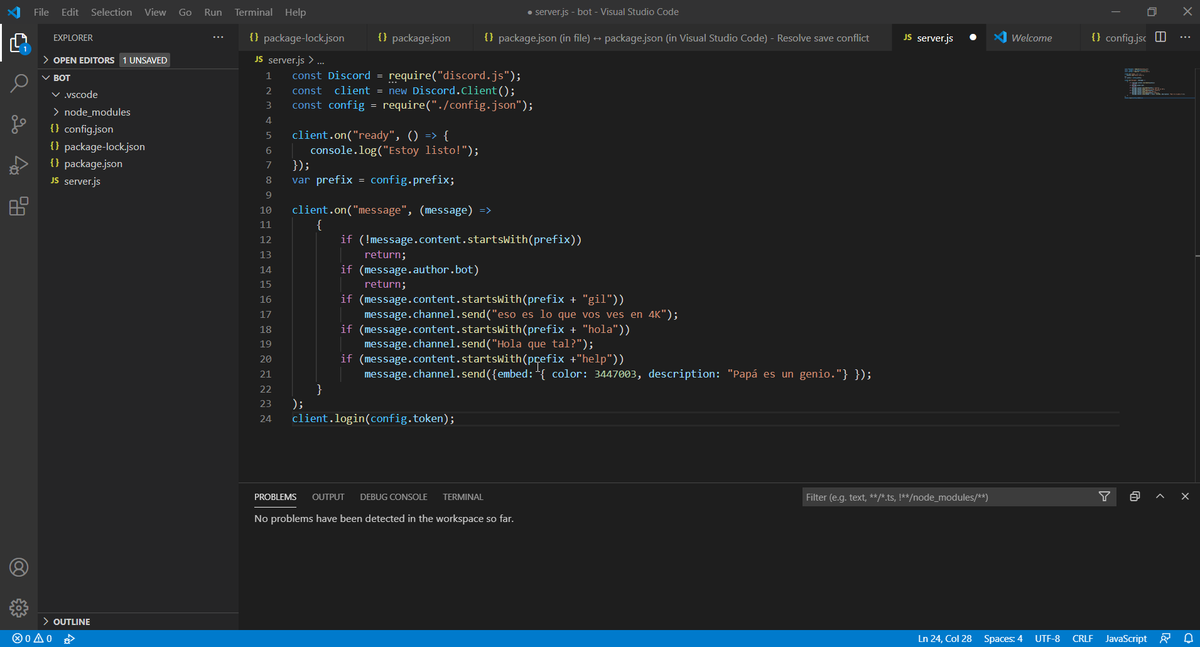Click errors and warnings status indicator
Screen dimensions: 1200x647
coord(32,639)
